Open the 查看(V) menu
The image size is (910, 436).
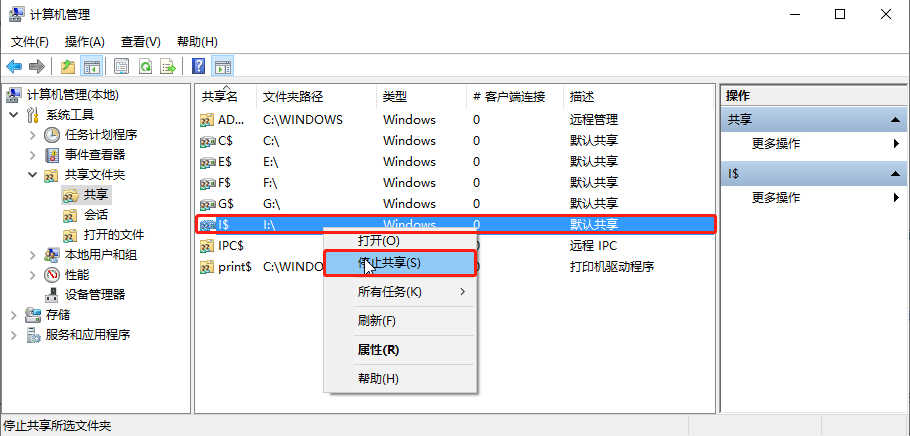[x=140, y=42]
